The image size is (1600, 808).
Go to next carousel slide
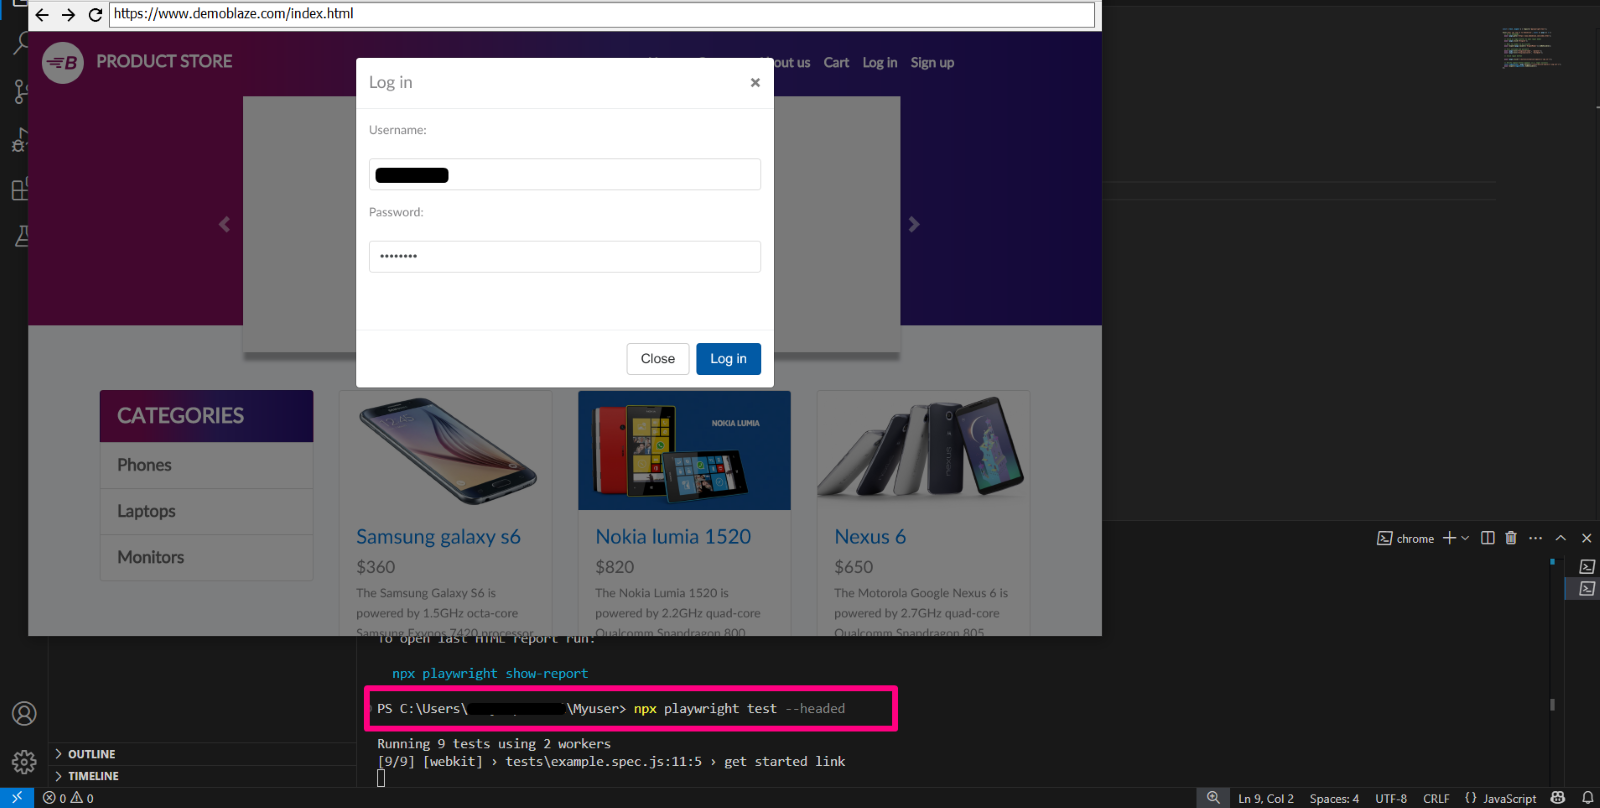914,224
